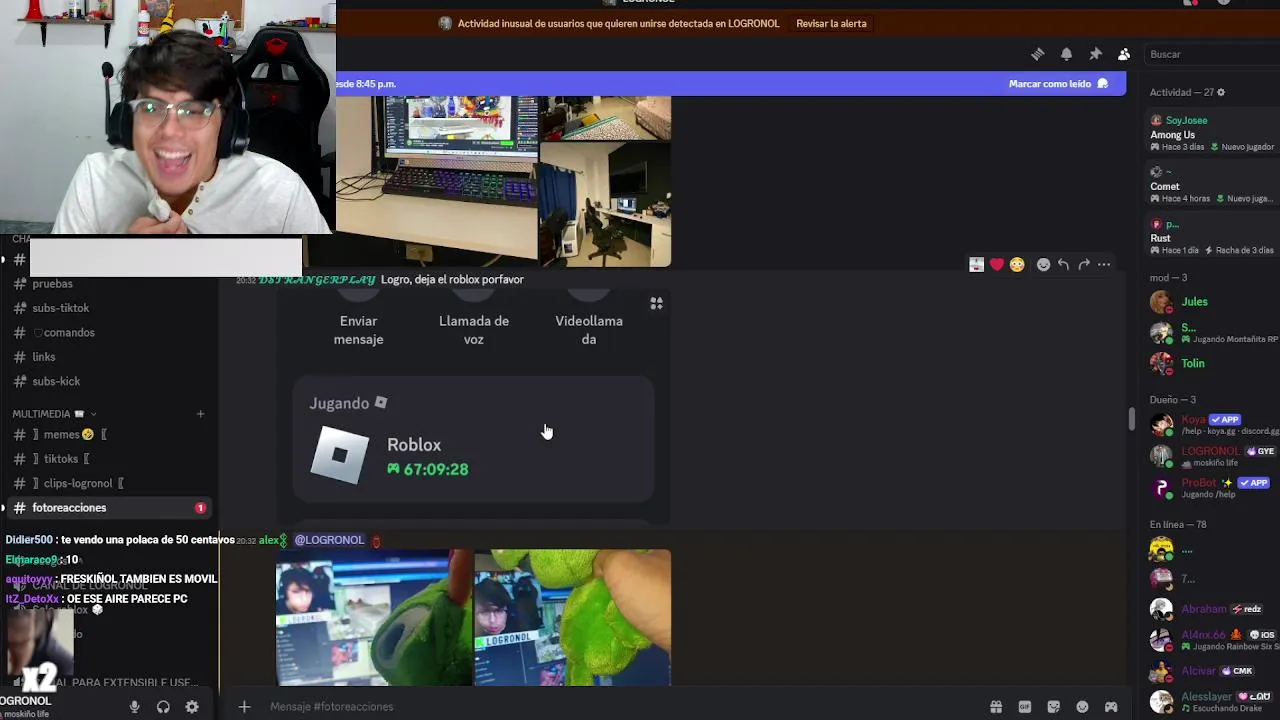Click the @LOGRONOL mention

(329, 540)
